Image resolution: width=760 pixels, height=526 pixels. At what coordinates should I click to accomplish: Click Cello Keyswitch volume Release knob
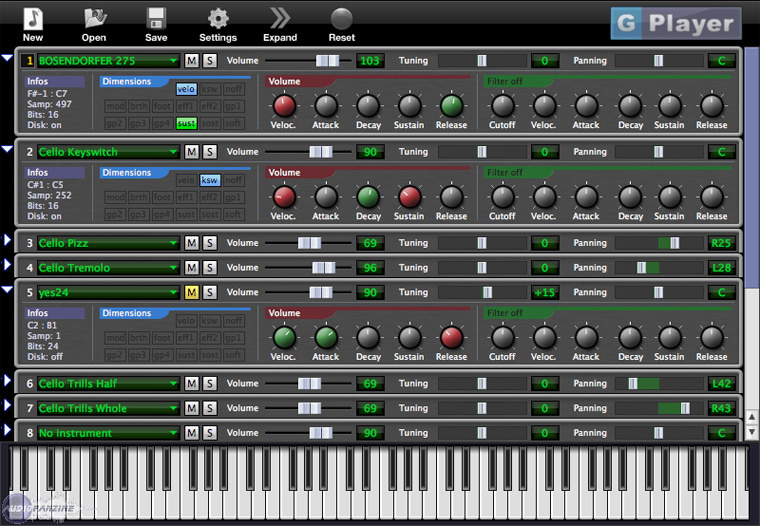[x=451, y=197]
